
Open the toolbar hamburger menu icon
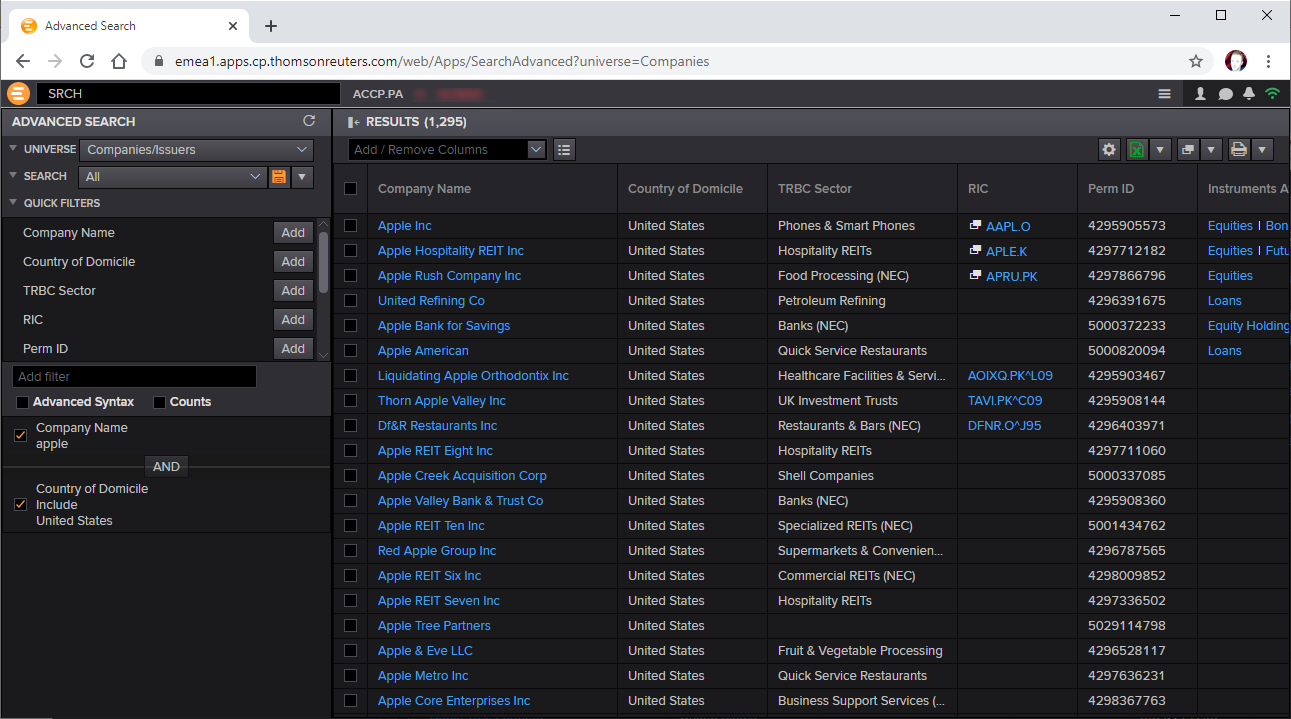1164,94
